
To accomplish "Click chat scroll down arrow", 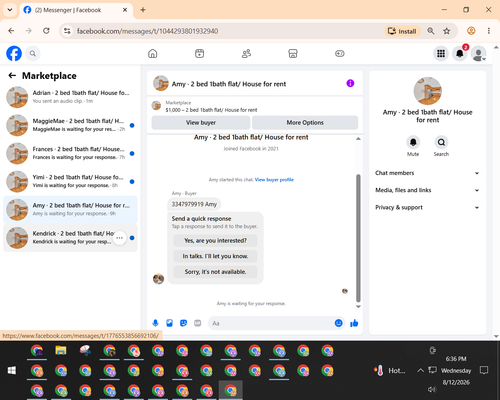I will pos(358,306).
